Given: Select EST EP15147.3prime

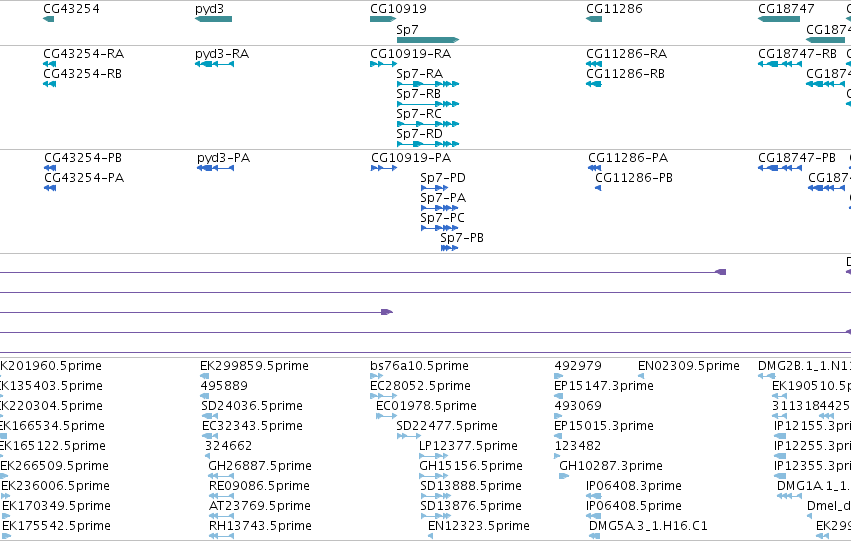Looking at the screenshot, I should (558, 396).
